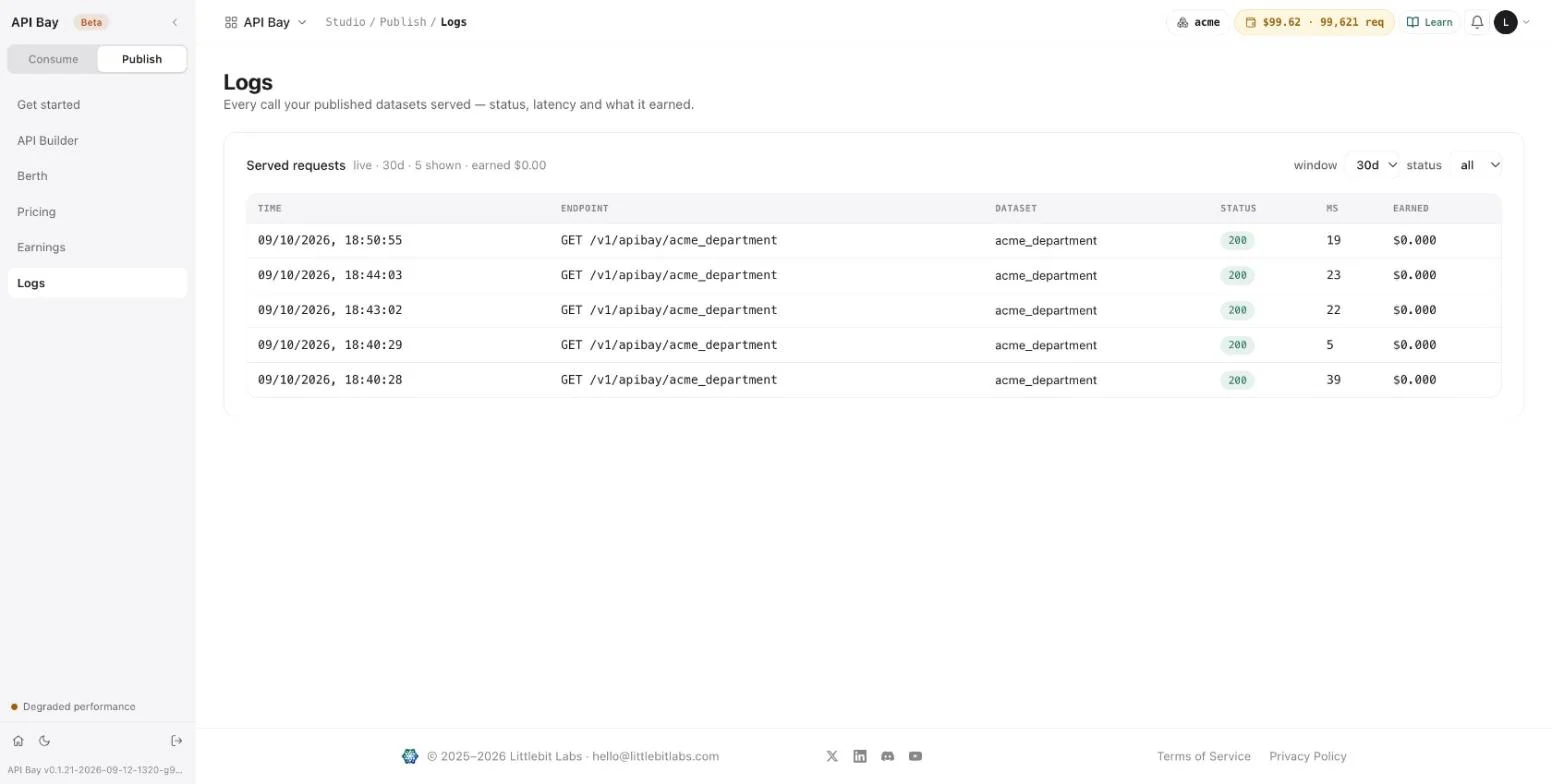Image resolution: width=1552 pixels, height=784 pixels.
Task: Open Get started in the sidebar
Action: [x=97, y=105]
